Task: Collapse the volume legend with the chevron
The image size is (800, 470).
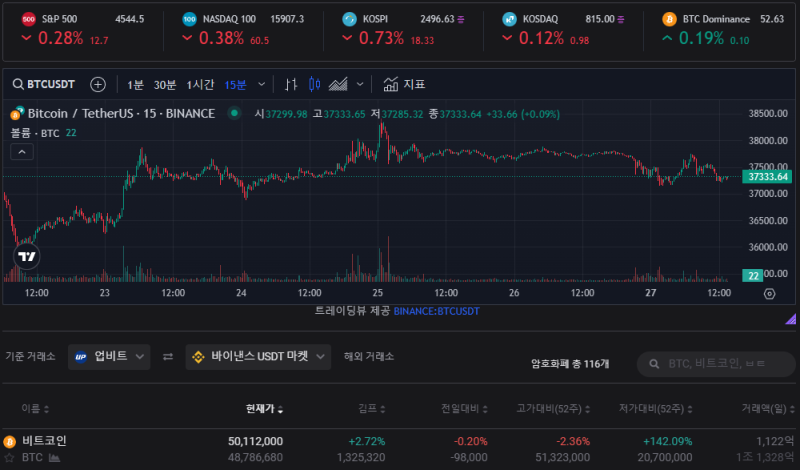Action: click(x=22, y=152)
